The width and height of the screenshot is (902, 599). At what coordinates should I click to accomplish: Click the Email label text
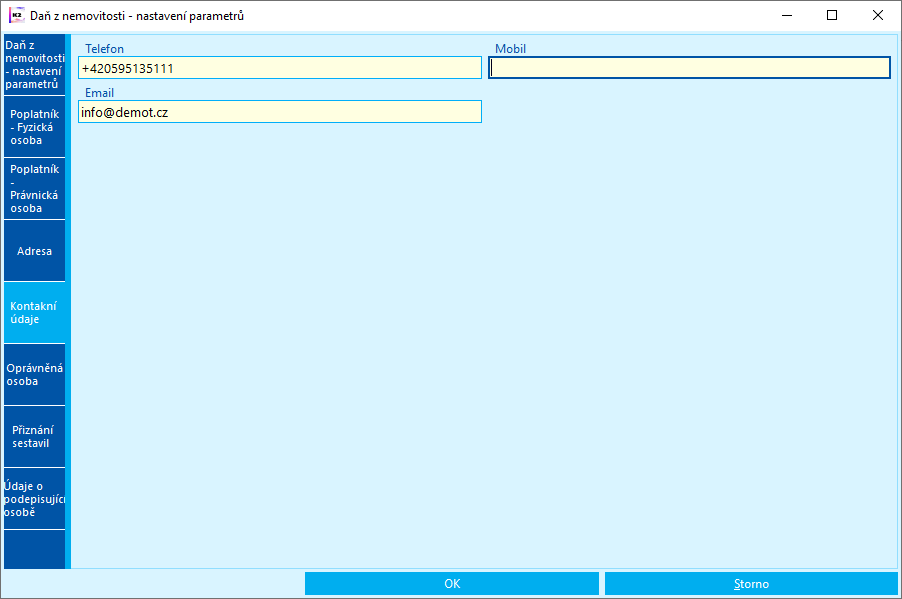[x=100, y=93]
